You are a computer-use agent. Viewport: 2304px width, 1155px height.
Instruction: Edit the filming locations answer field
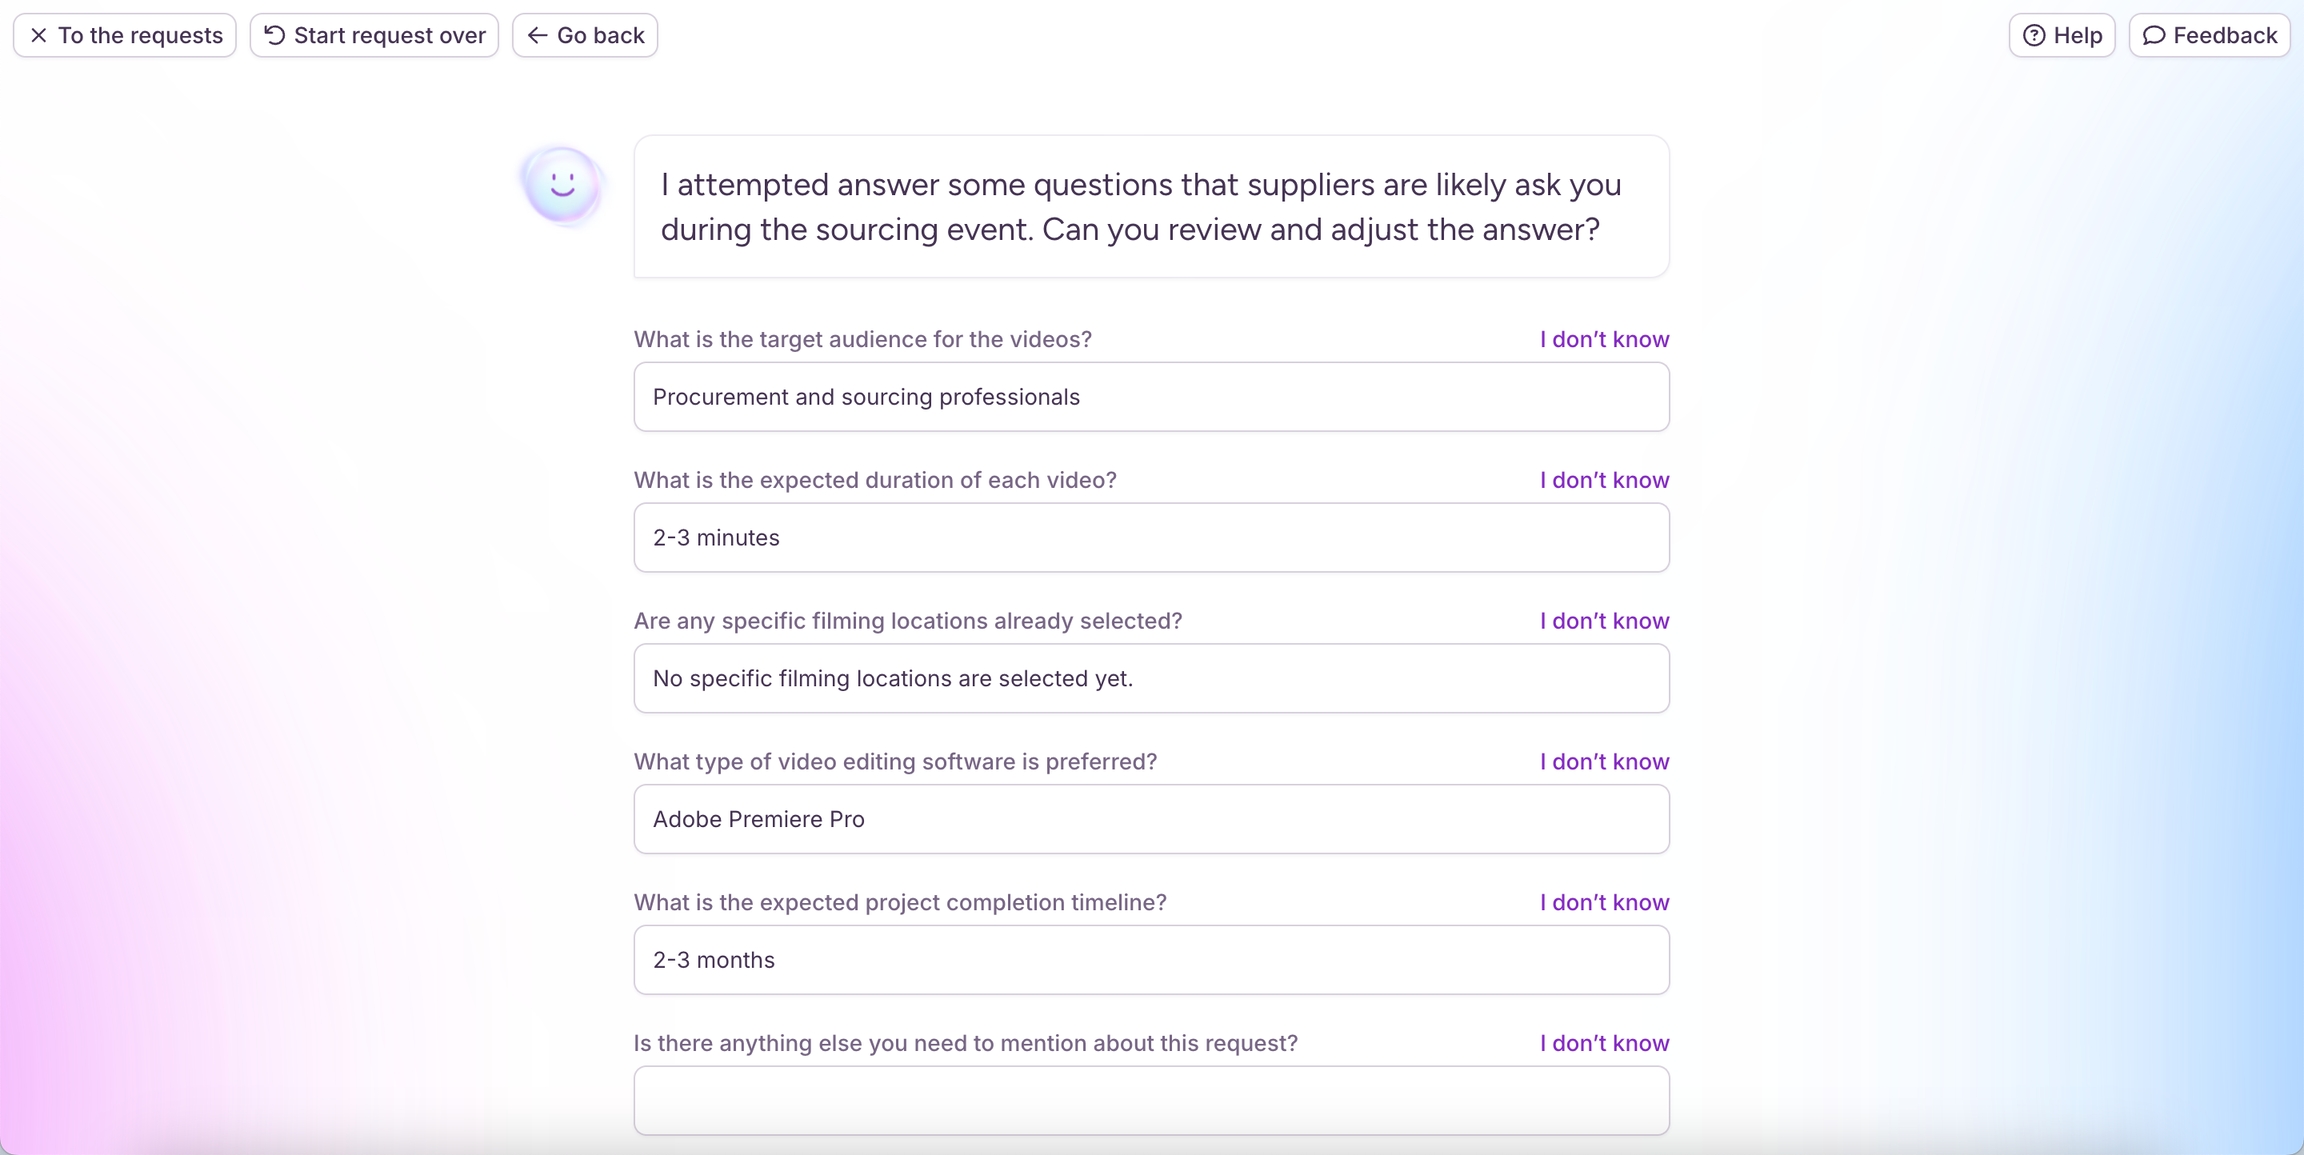pos(1151,679)
